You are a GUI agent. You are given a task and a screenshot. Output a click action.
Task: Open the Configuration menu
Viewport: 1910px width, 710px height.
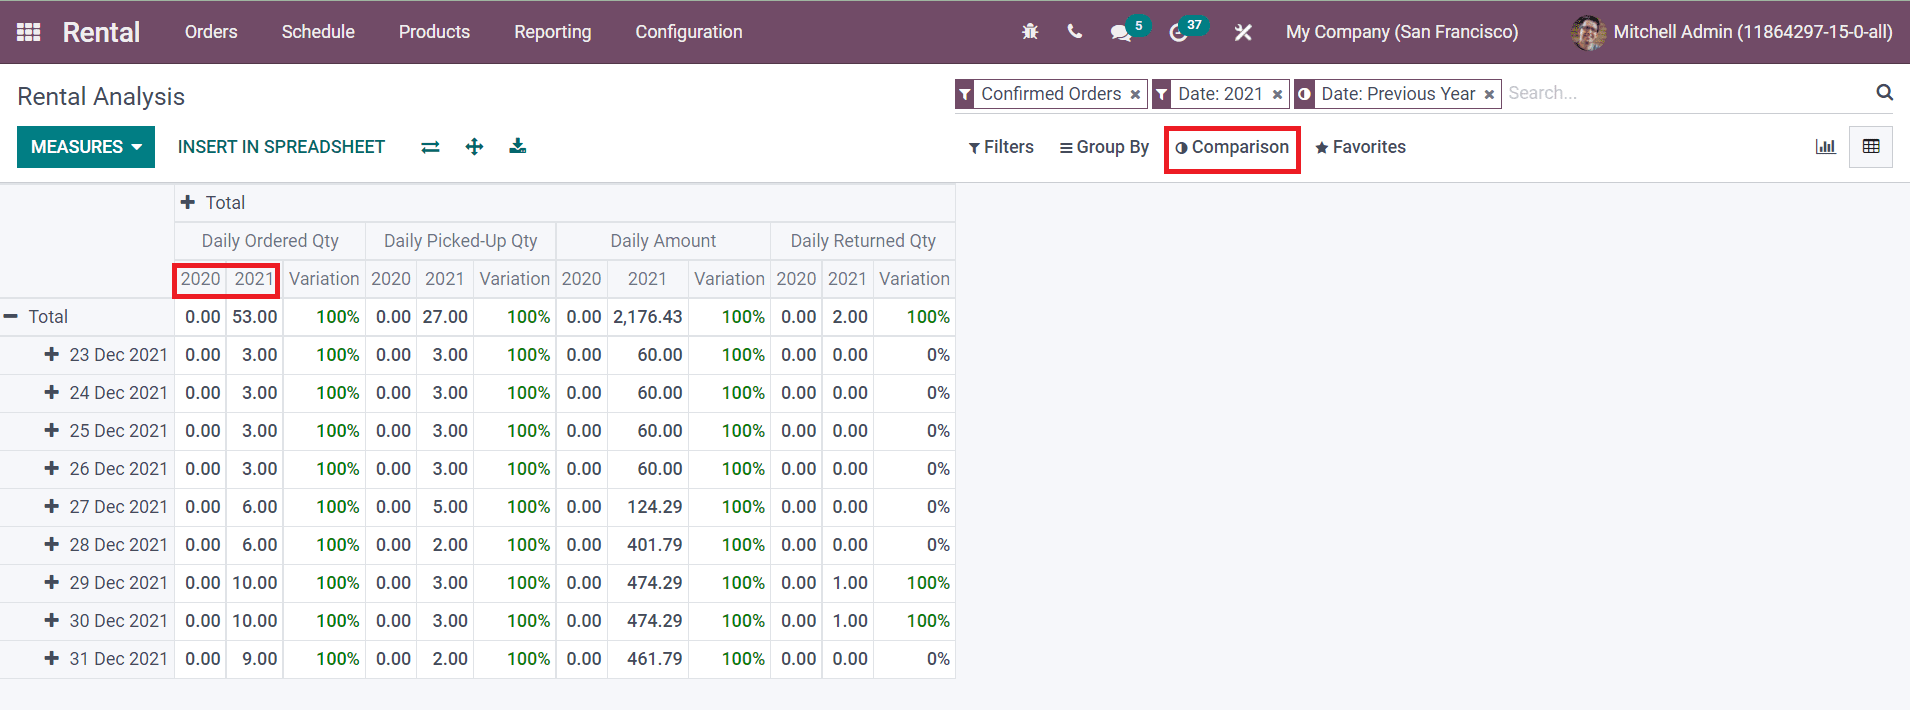pyautogui.click(x=688, y=32)
